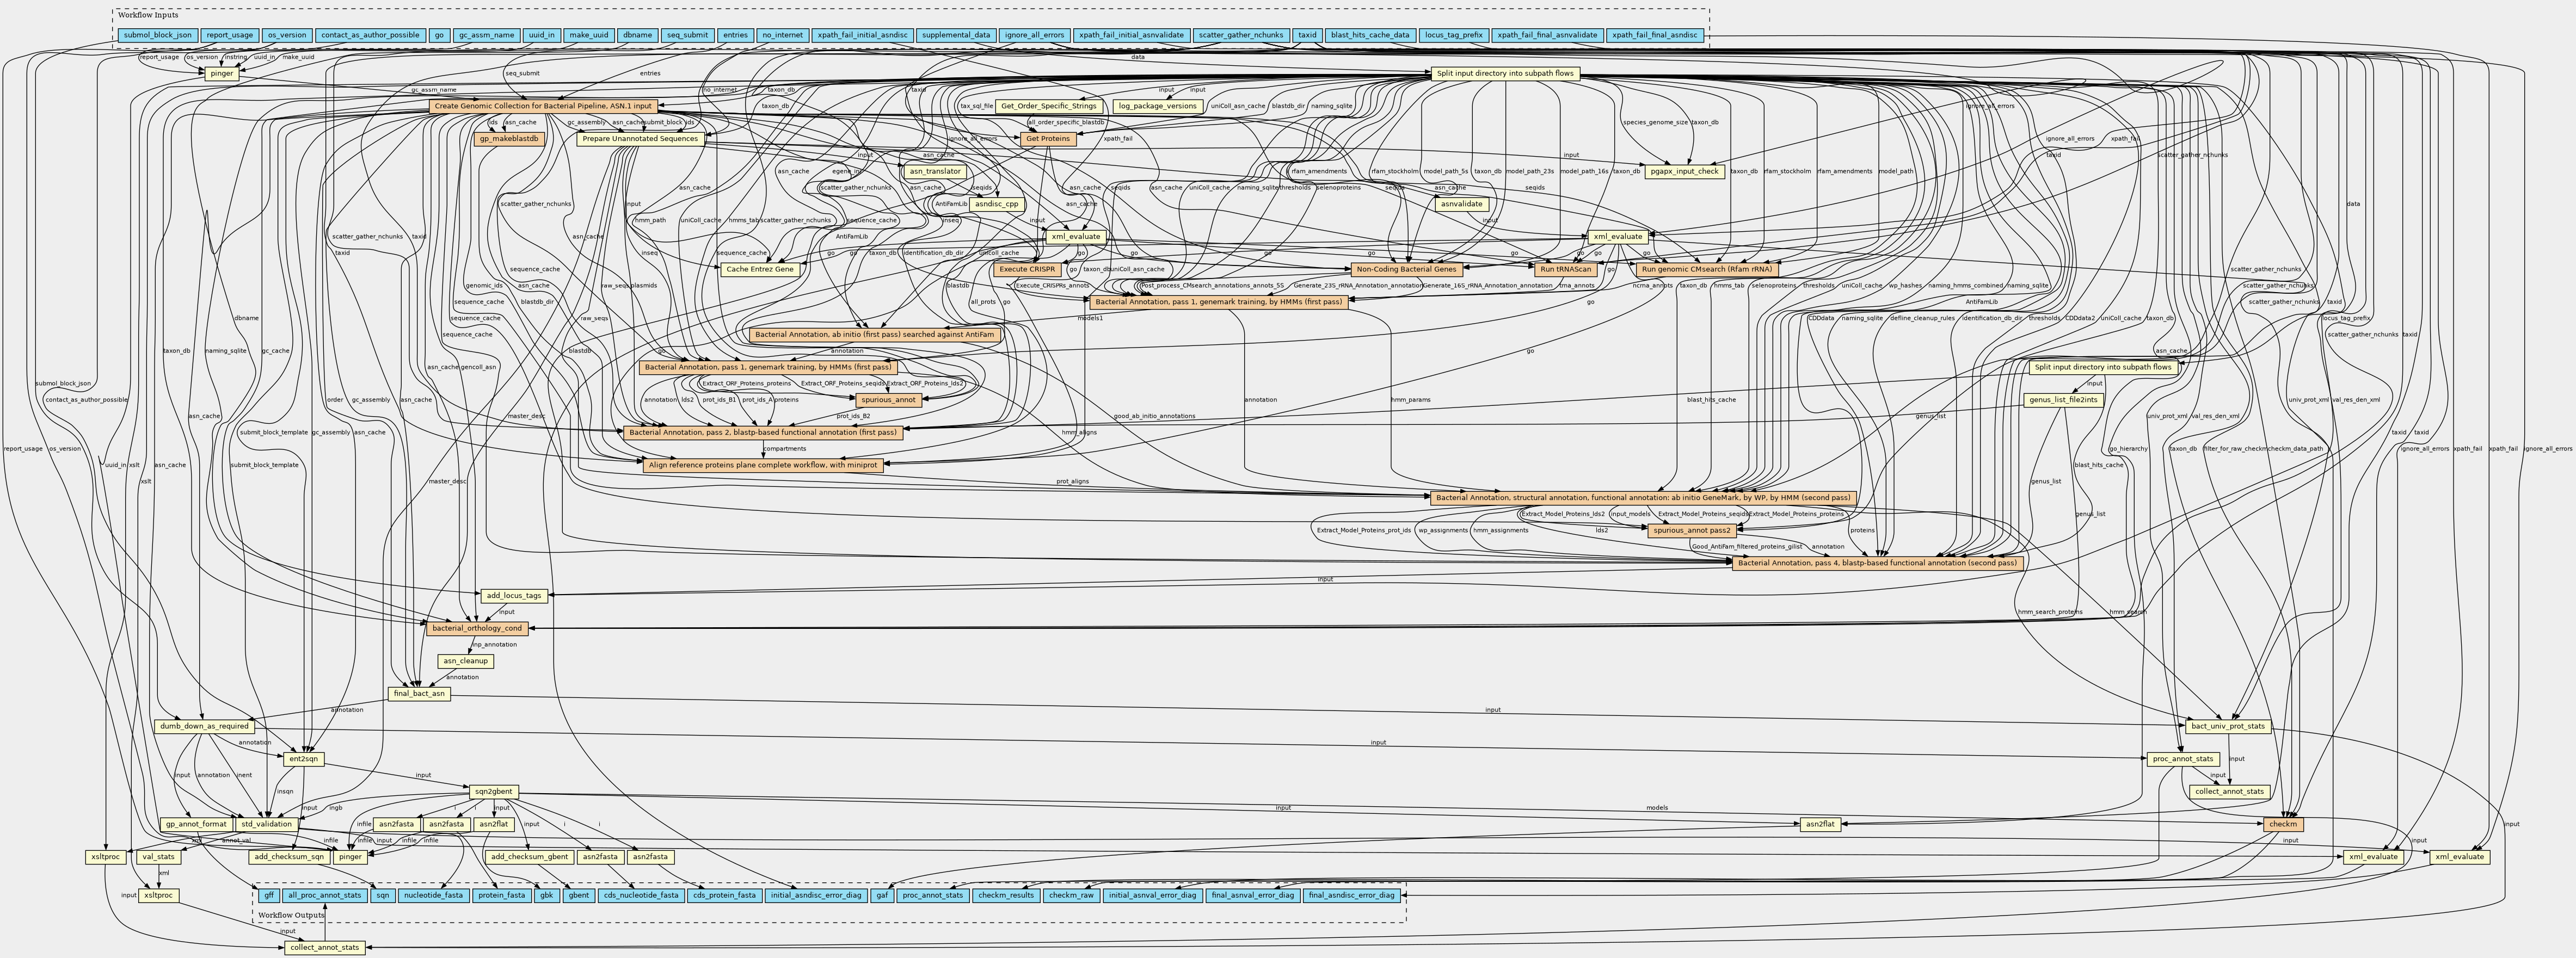This screenshot has height=958, width=2576.
Task: Select the 'asnvalidate' step node
Action: [x=1462, y=204]
